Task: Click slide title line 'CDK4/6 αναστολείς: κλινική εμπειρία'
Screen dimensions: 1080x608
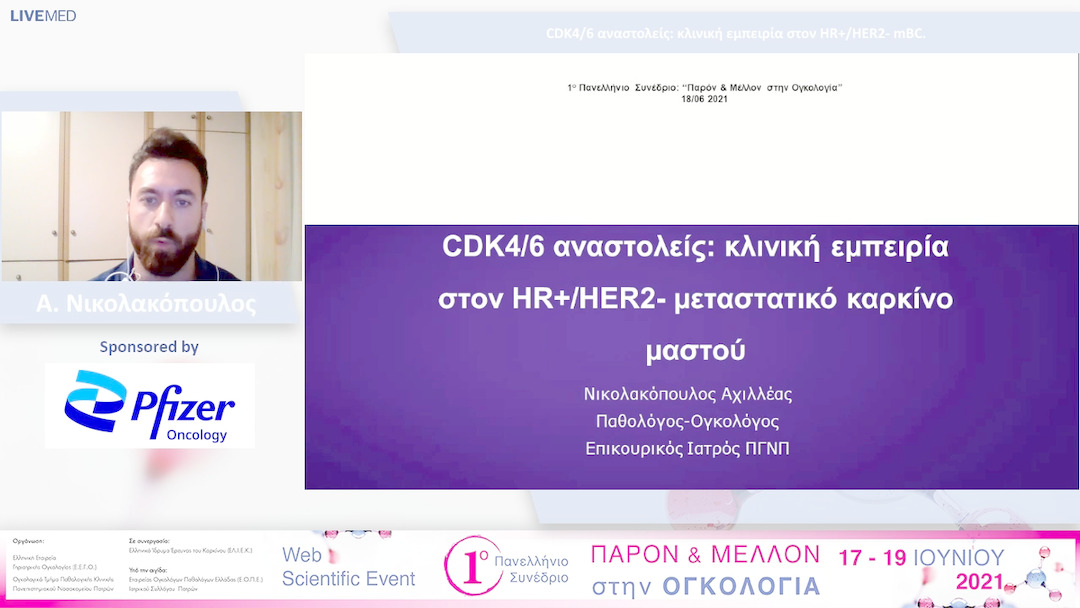Action: click(x=695, y=247)
